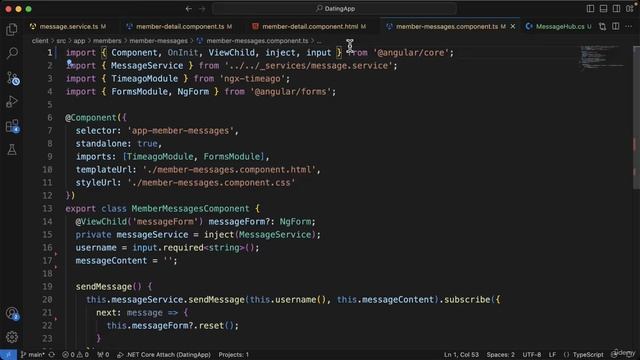Go back with the navigation arrow
Viewport: 640px width, 360px height.
pos(189,9)
